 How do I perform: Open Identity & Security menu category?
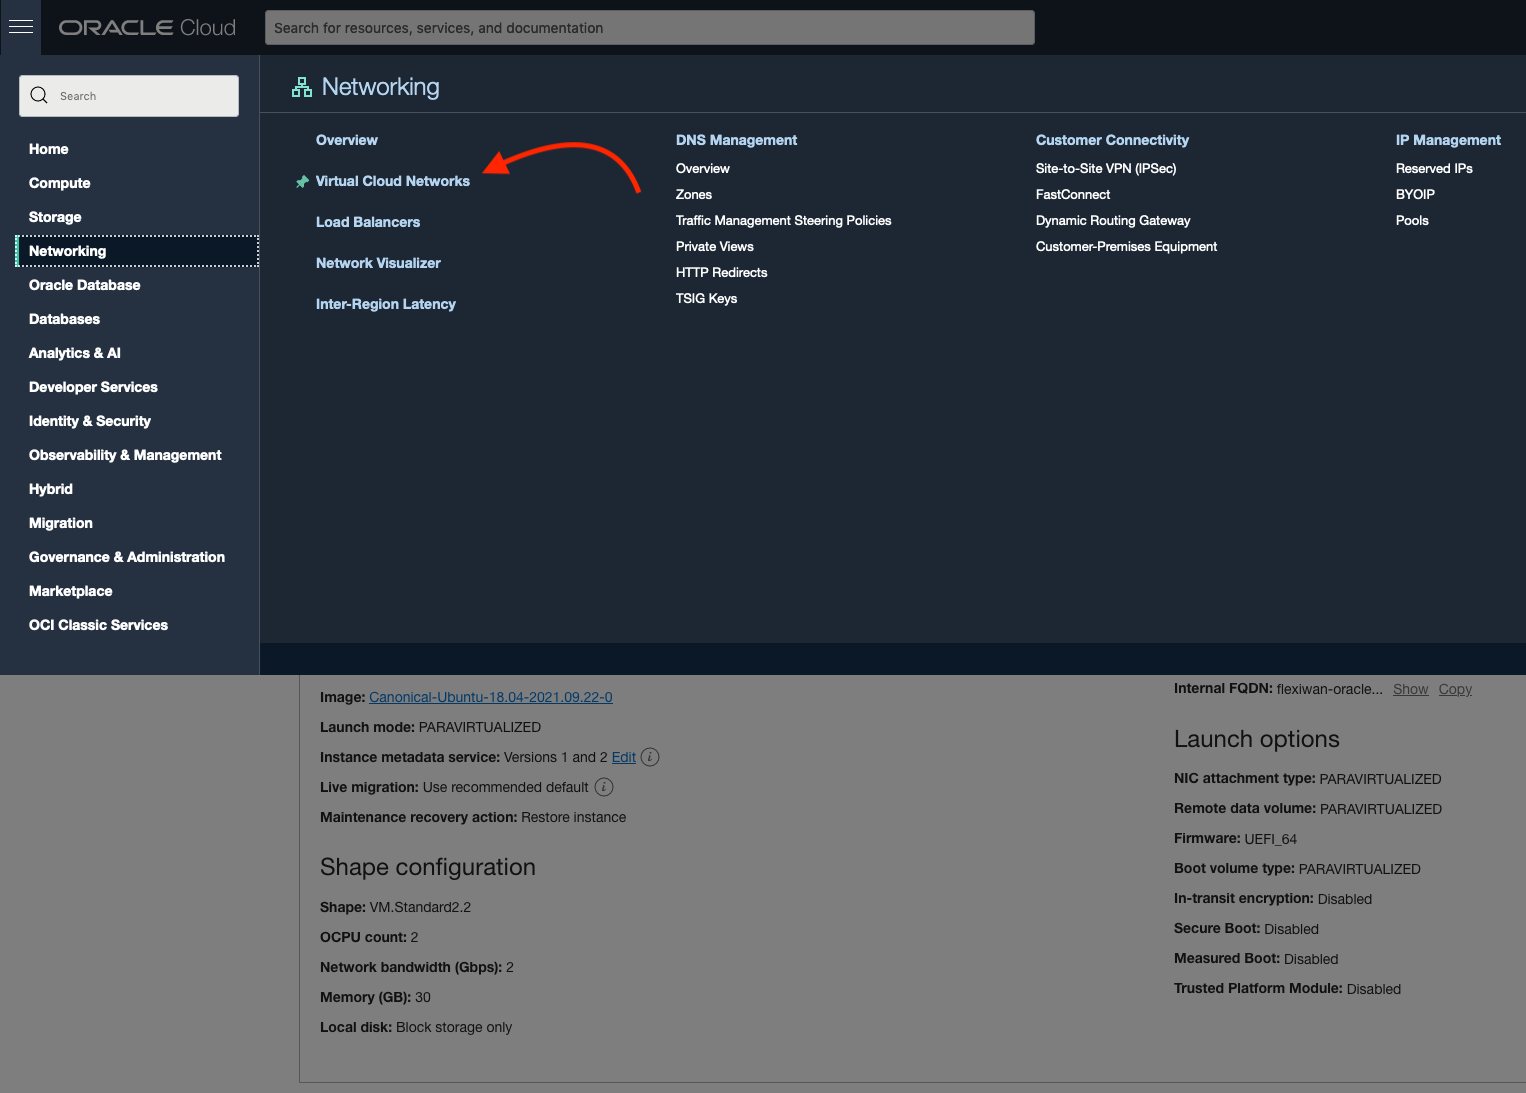click(90, 421)
